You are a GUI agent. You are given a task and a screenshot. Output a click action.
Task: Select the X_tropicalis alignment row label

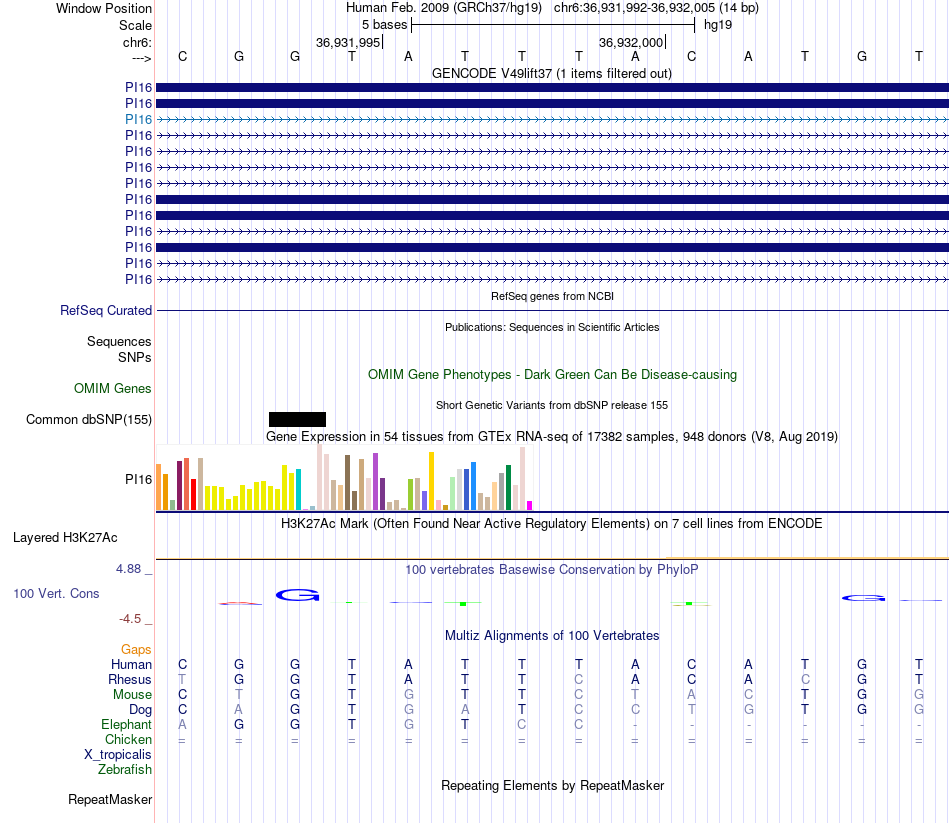tap(118, 755)
